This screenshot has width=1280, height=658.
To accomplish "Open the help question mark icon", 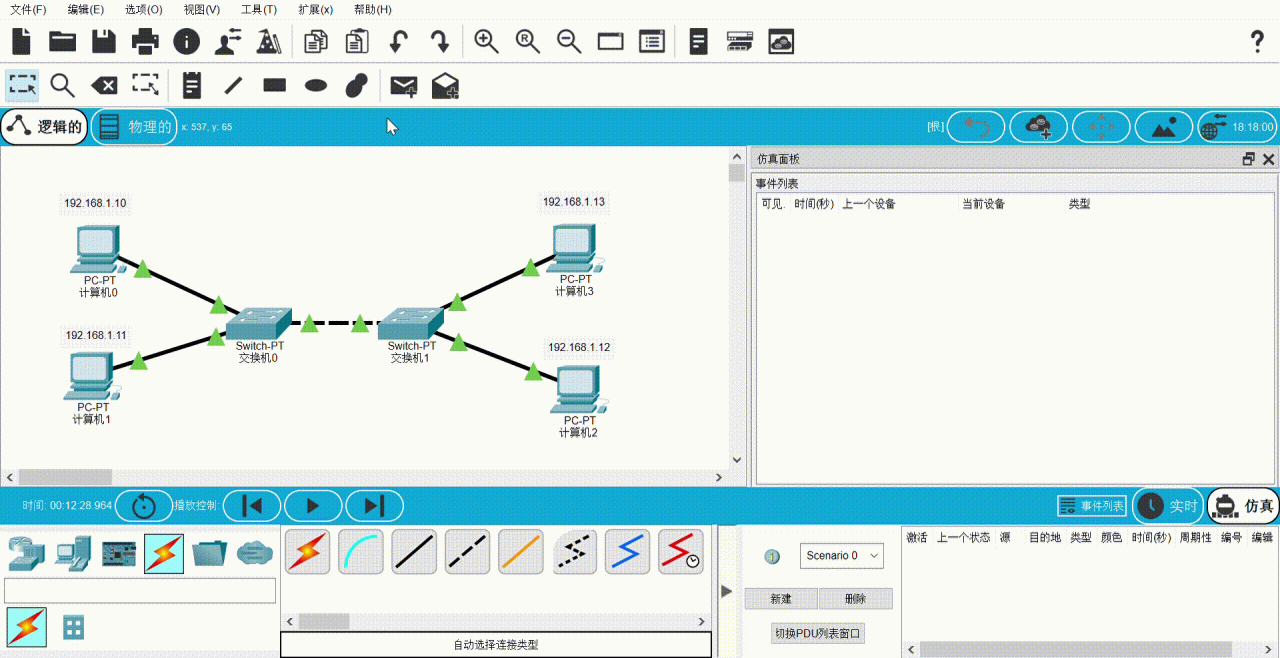I will click(1258, 42).
